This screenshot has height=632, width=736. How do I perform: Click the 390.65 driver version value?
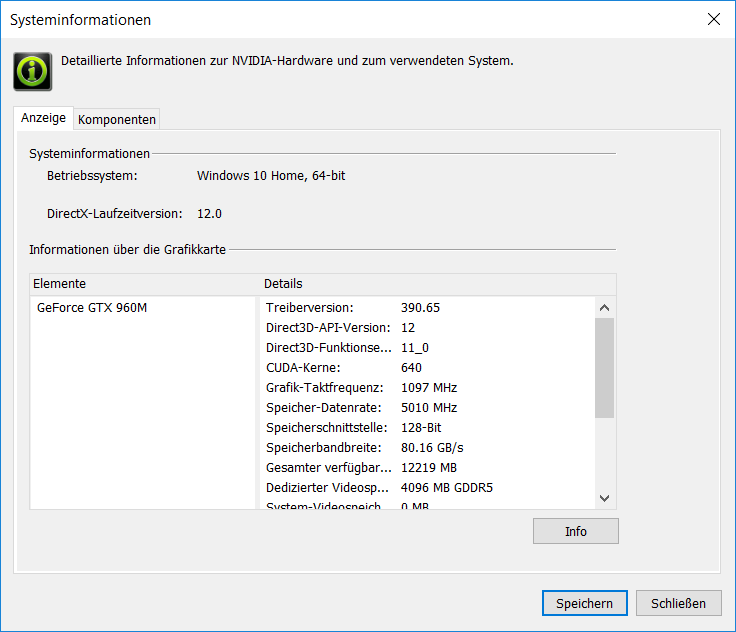point(420,308)
